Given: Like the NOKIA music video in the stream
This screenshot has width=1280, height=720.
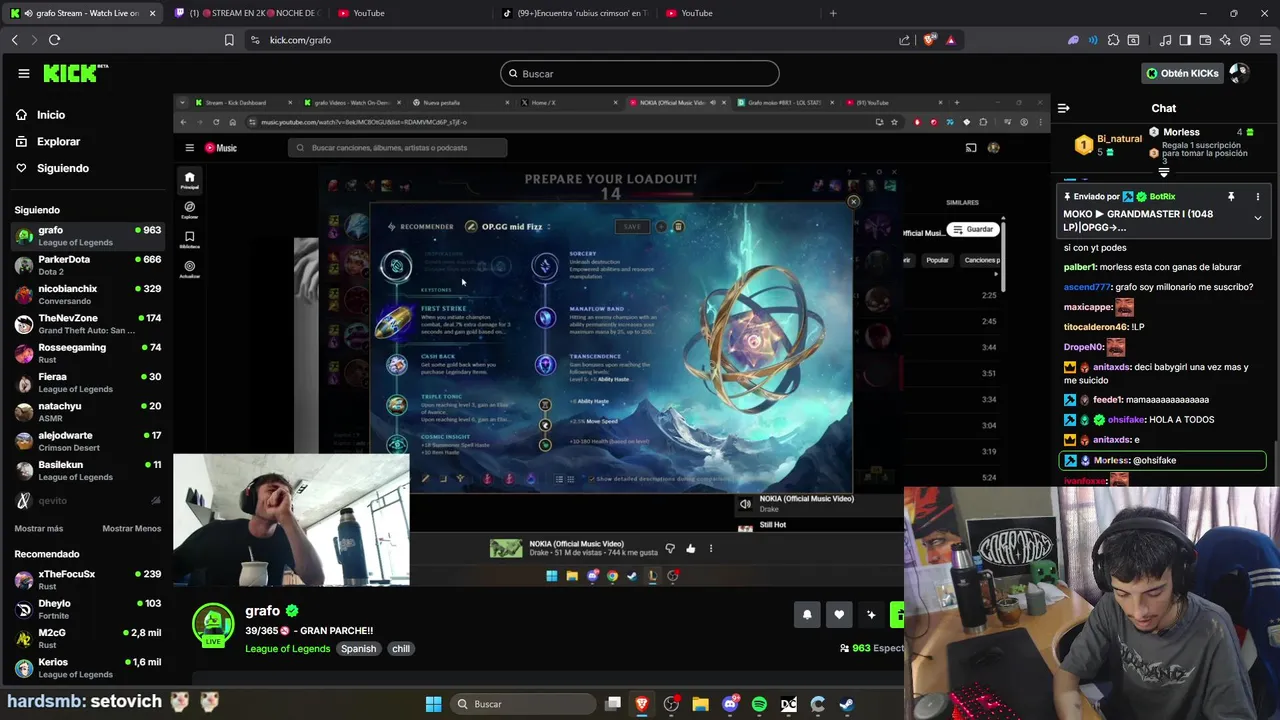Looking at the screenshot, I should 690,548.
